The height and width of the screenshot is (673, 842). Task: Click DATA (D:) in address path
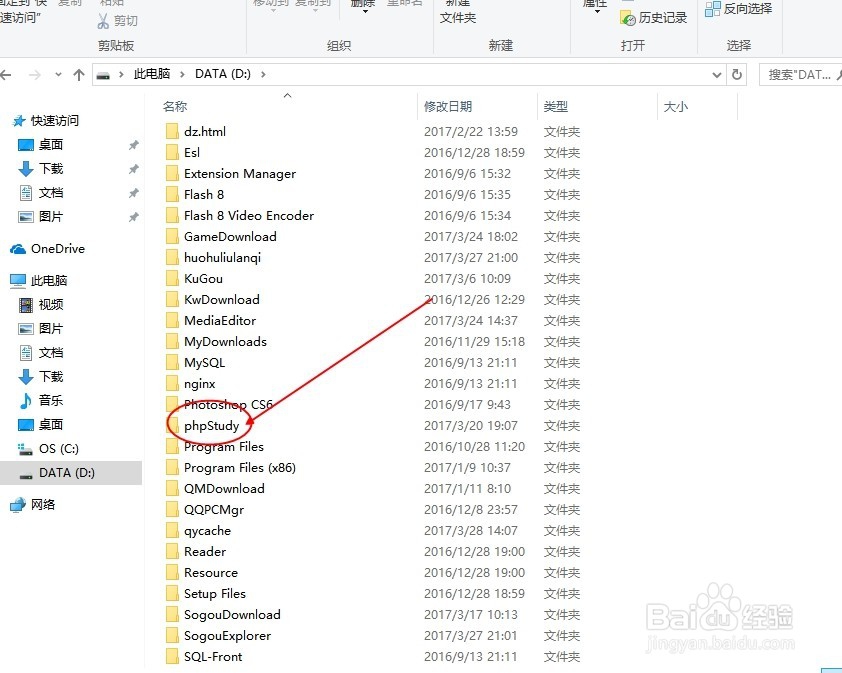[223, 74]
